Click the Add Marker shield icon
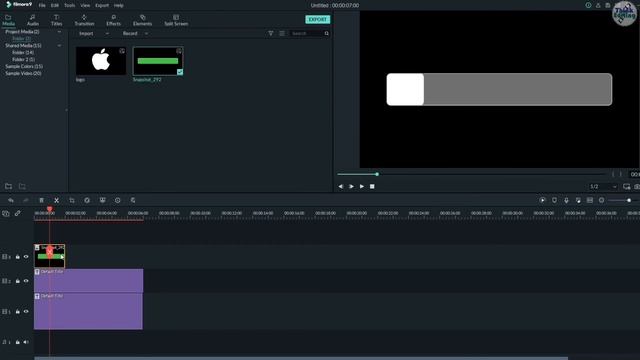Screen dimensions: 640x360 click(554, 200)
